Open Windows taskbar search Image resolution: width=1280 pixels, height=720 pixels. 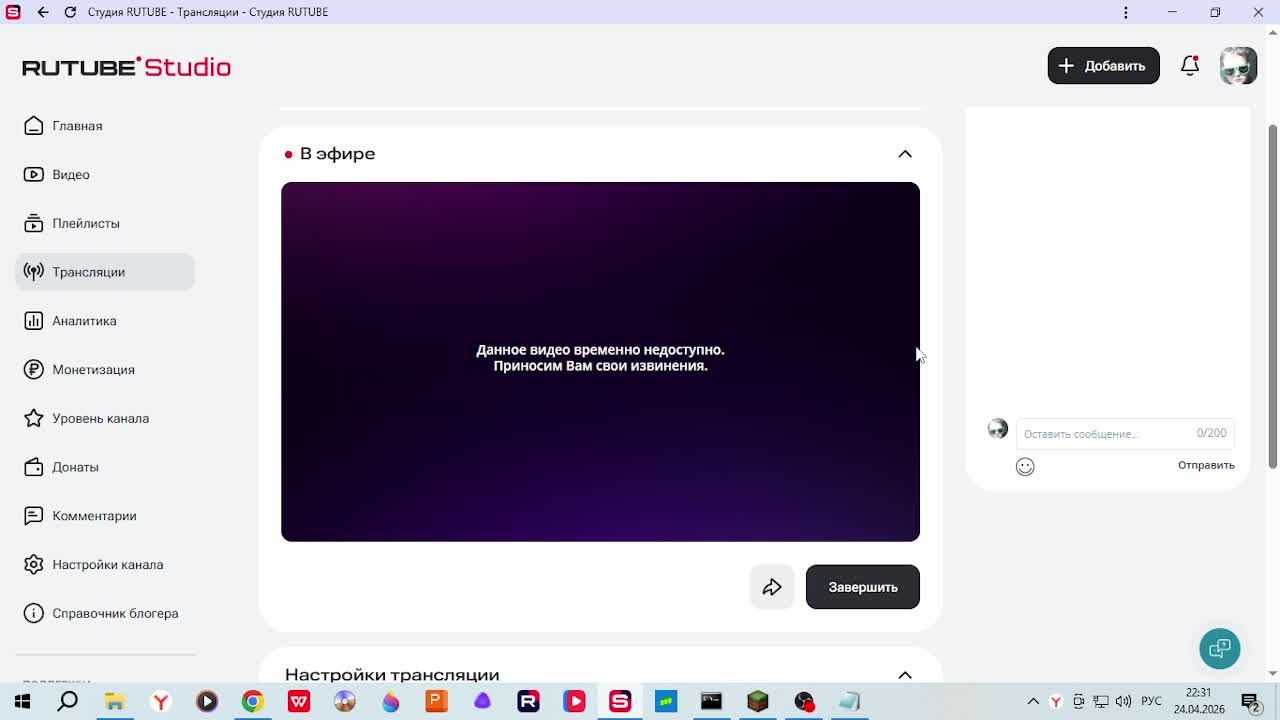tap(68, 702)
